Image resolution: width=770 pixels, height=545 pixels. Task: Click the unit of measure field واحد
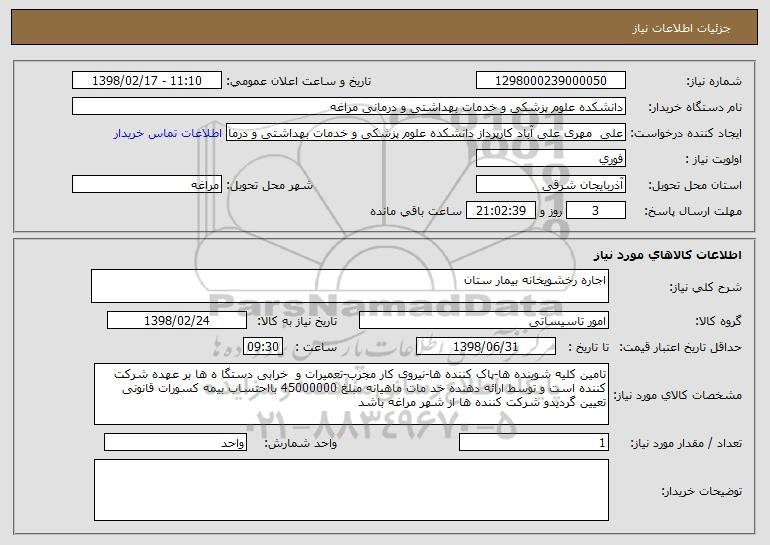point(175,442)
